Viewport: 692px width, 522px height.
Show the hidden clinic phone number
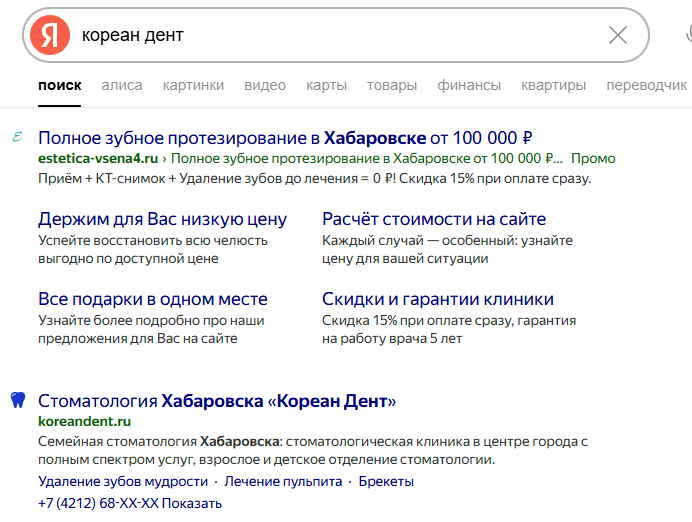(191, 502)
